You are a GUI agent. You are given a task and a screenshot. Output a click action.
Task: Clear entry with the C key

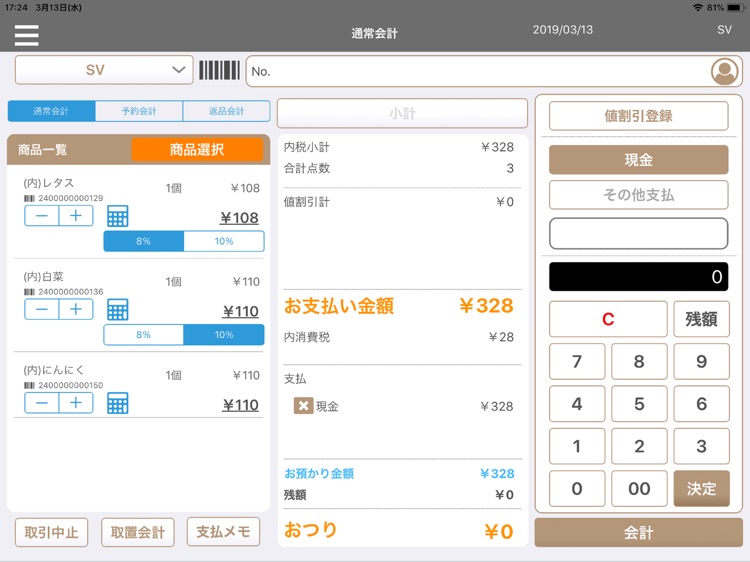(608, 319)
